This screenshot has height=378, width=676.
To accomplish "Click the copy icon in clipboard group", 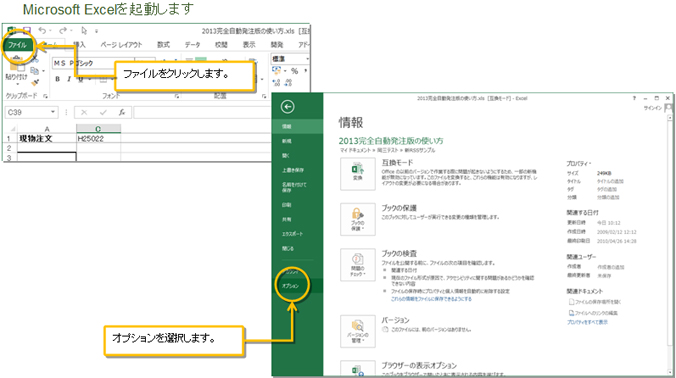I will 34,71.
